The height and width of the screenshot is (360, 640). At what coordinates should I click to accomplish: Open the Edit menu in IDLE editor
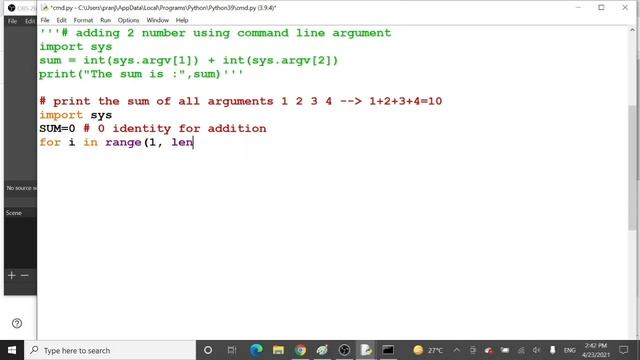pos(61,20)
